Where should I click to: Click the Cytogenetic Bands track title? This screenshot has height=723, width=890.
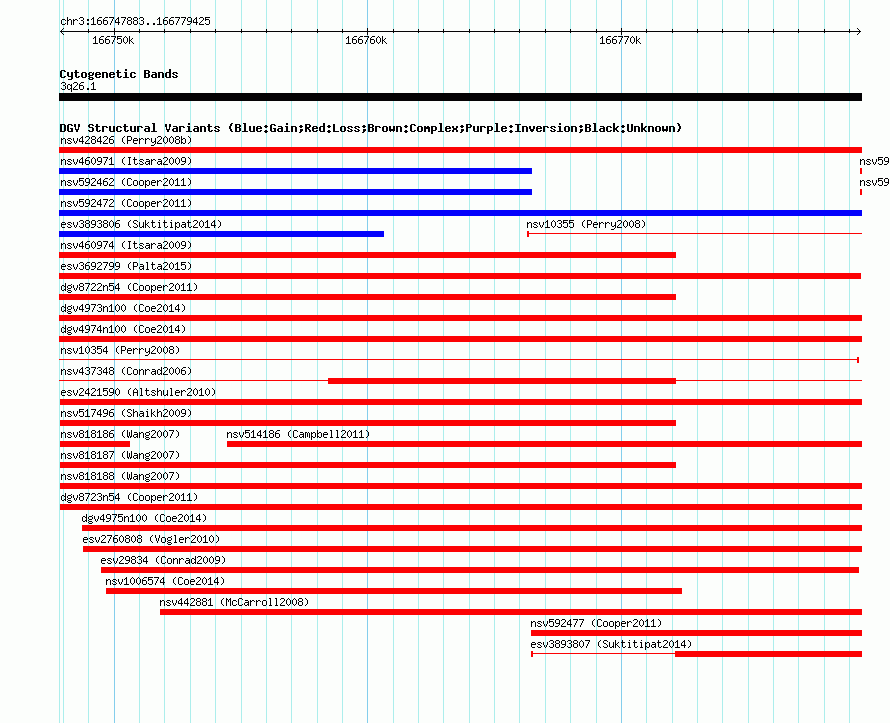[x=119, y=74]
